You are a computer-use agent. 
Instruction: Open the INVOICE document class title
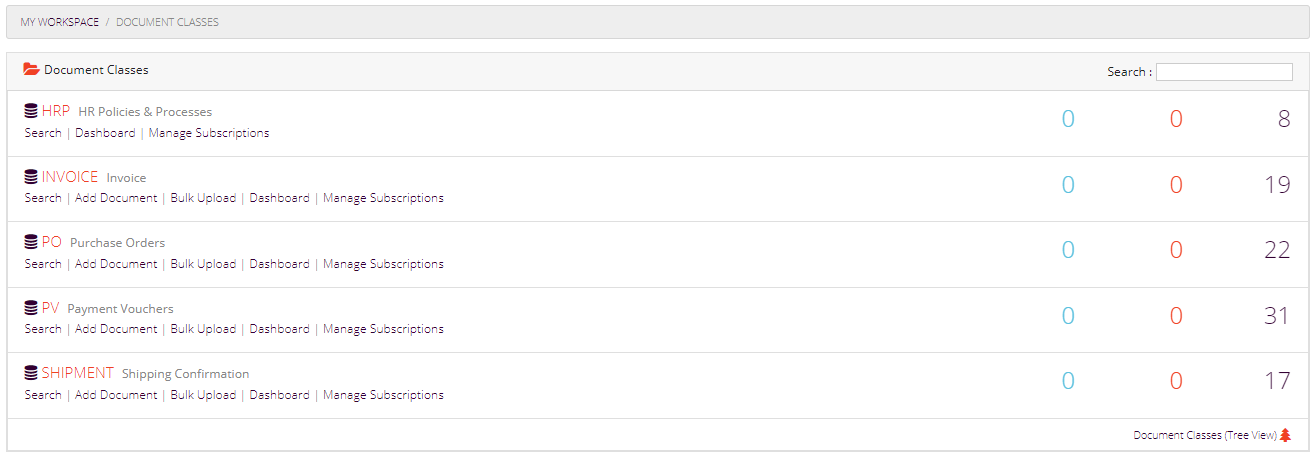[70, 177]
